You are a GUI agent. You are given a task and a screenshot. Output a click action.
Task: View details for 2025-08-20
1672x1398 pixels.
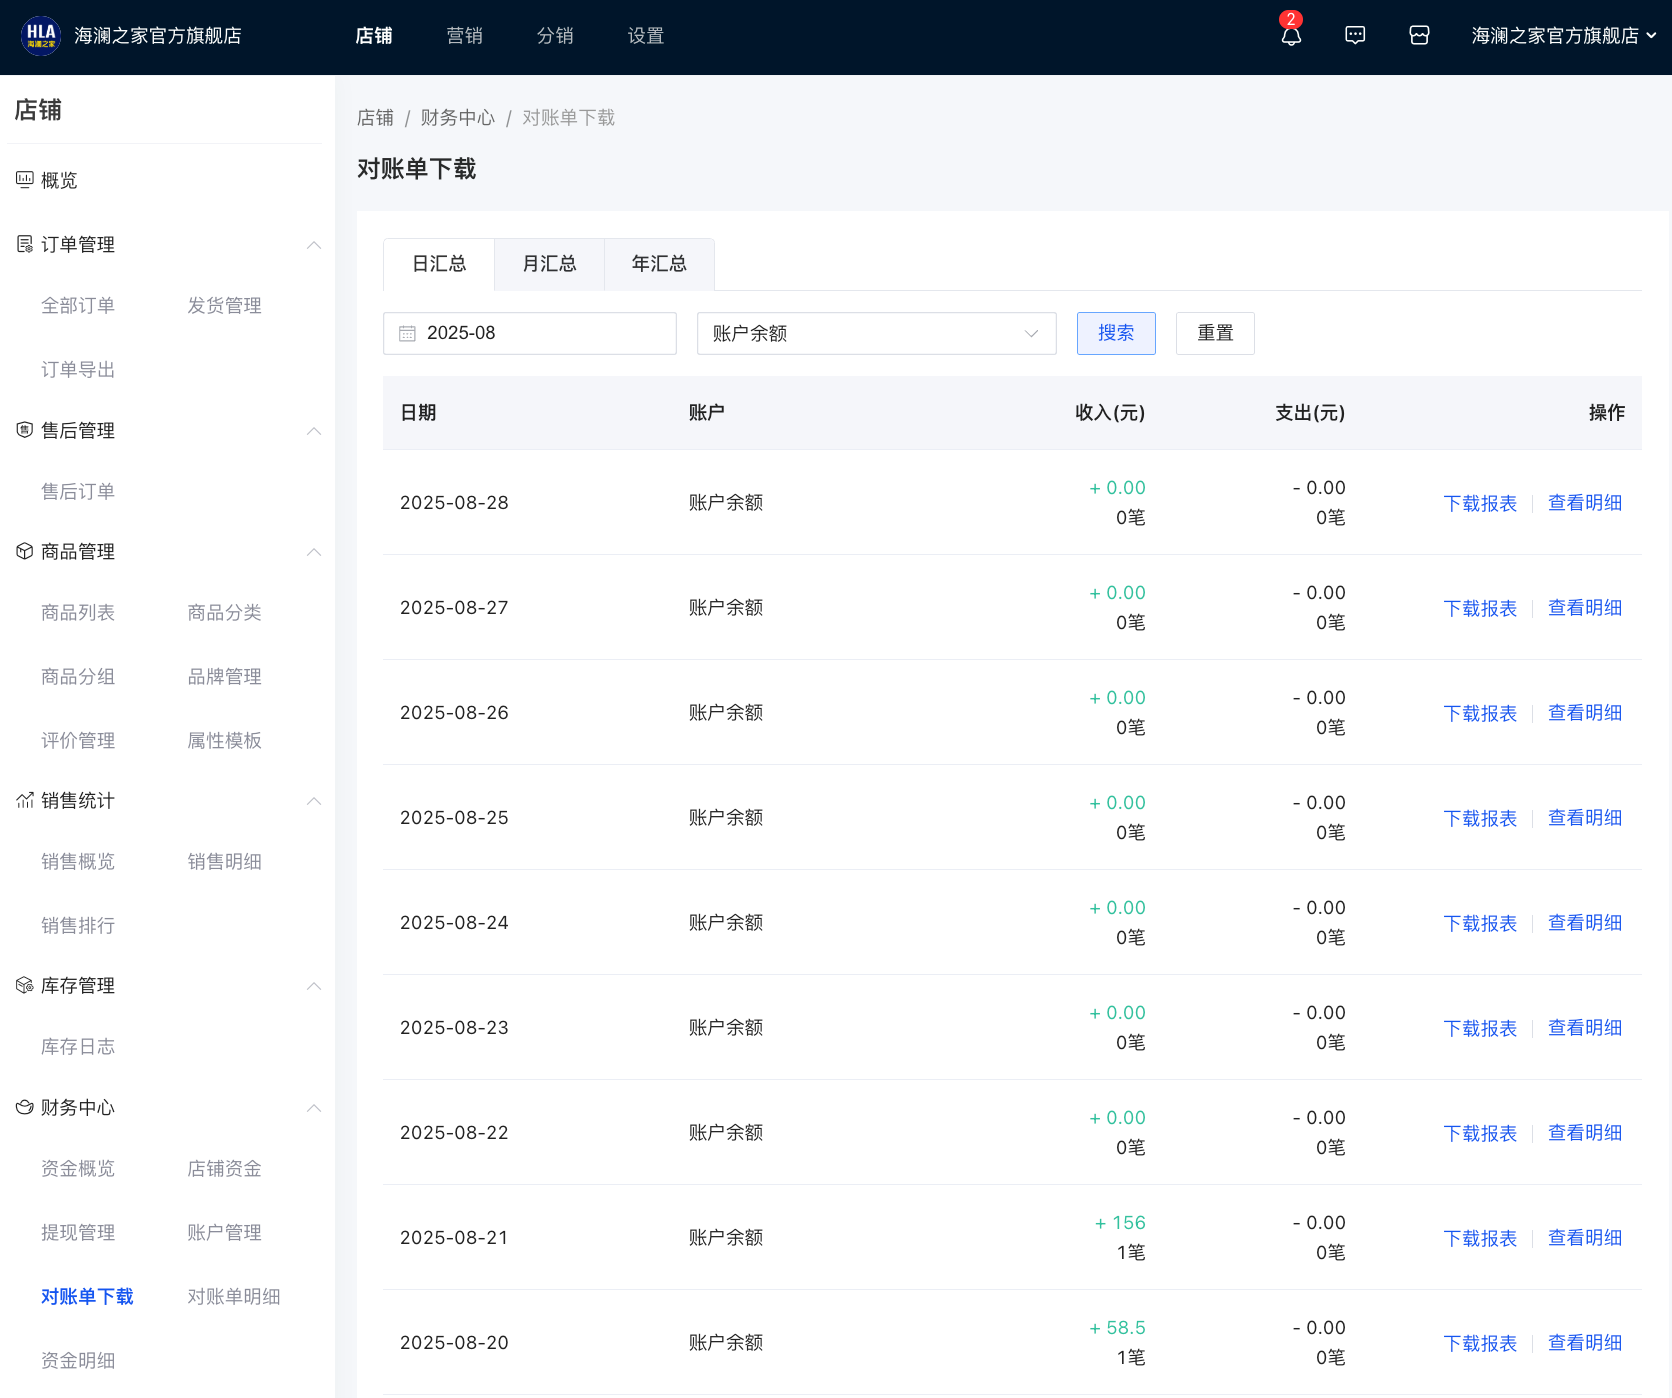coord(1585,1343)
